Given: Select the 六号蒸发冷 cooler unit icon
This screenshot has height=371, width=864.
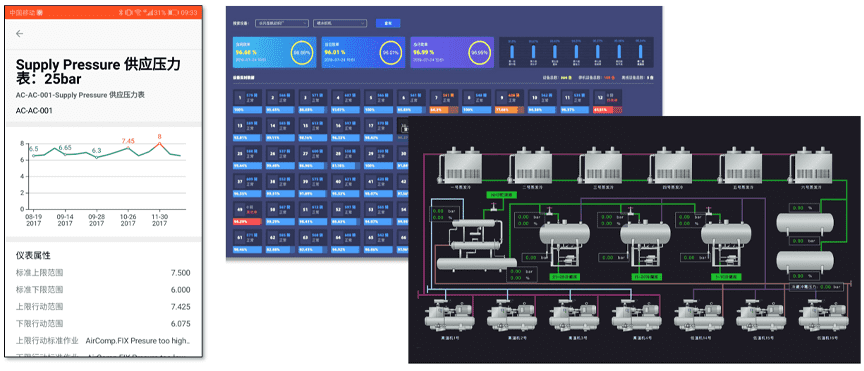Looking at the screenshot, I should pos(811,165).
